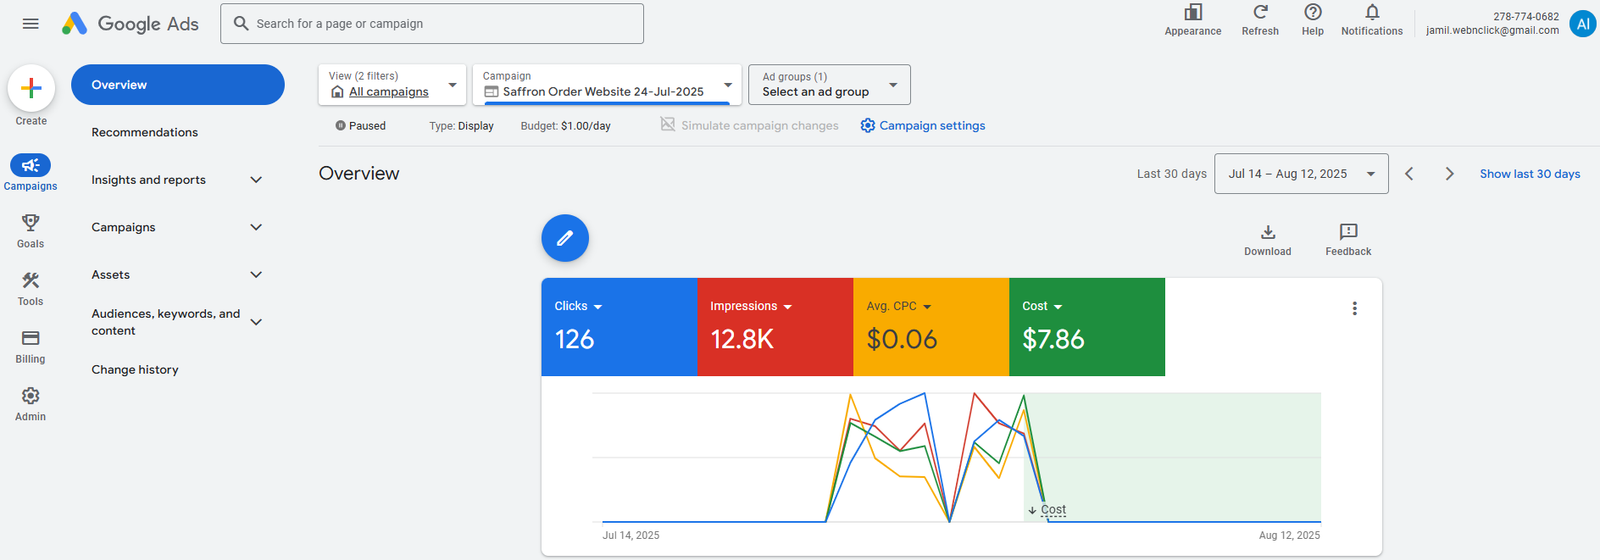Click the blue pencil edit button

(565, 238)
